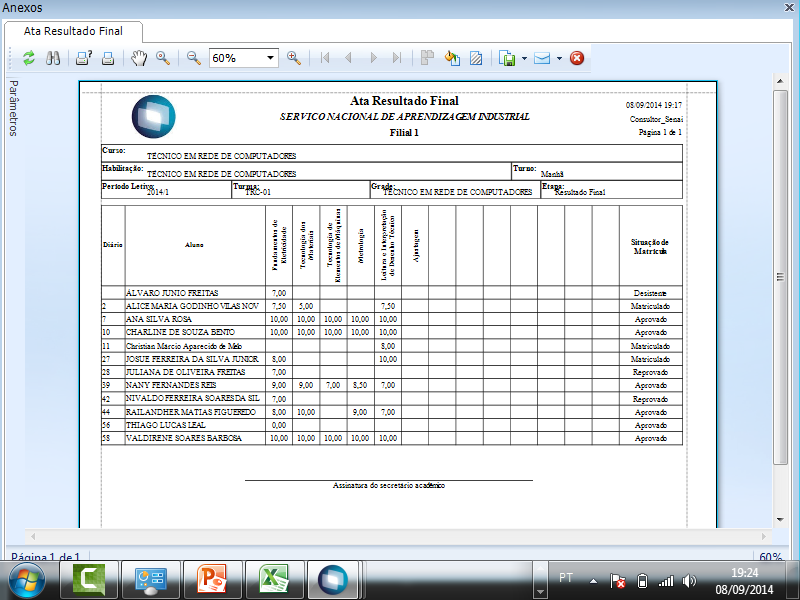Open the Parâmetros side panel
Image resolution: width=800 pixels, height=600 pixels.
[x=13, y=108]
